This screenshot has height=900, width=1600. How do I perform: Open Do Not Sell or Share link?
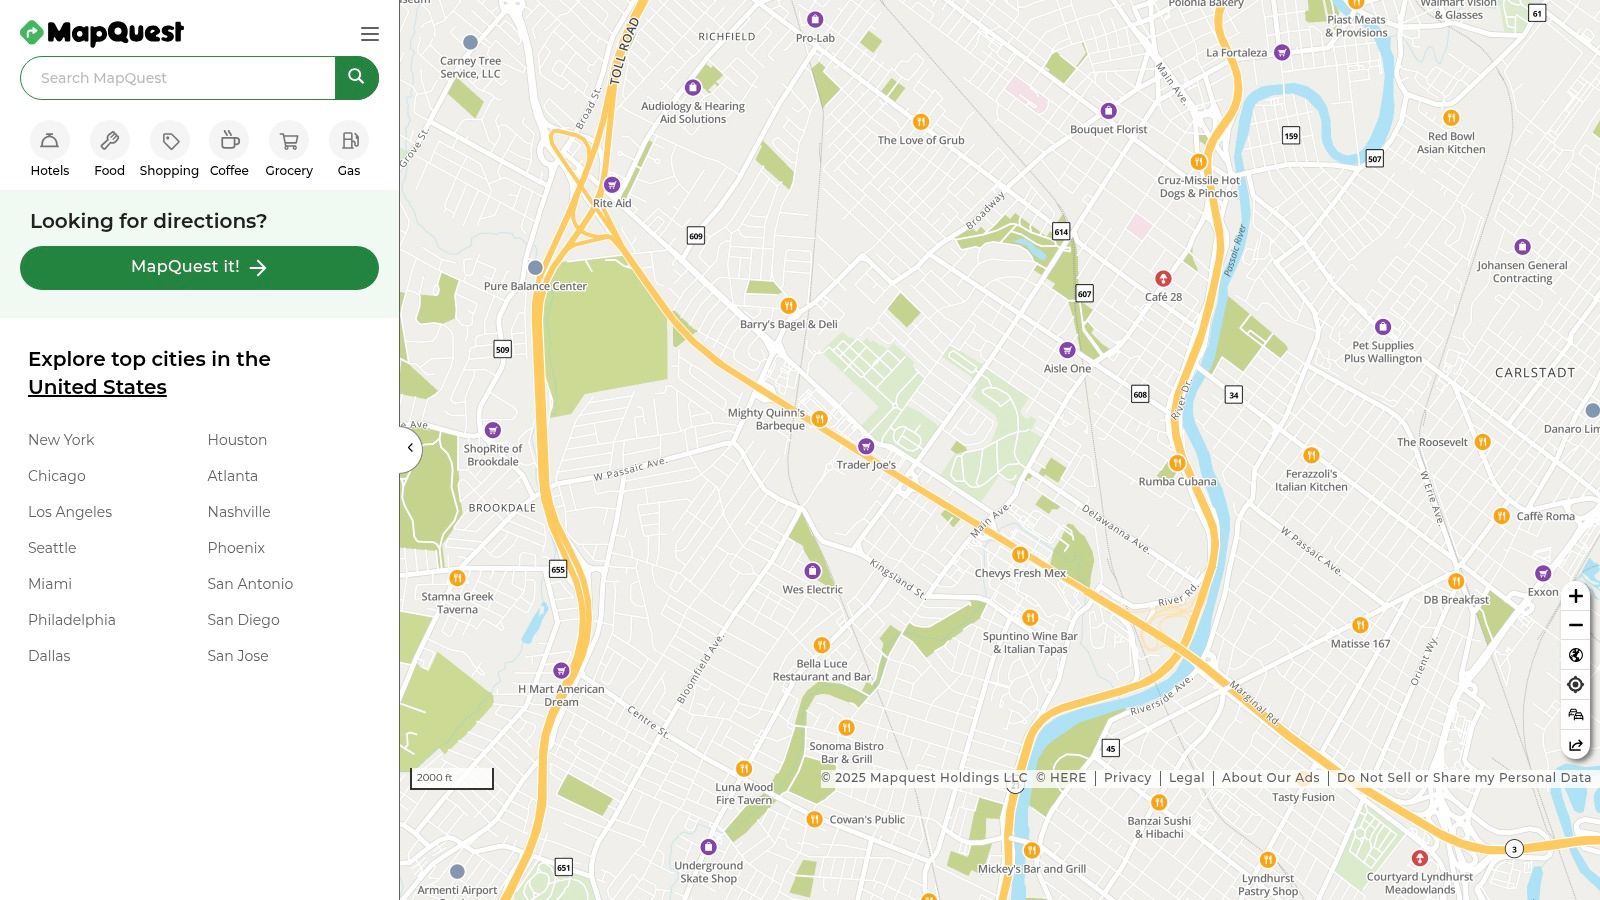pyautogui.click(x=1464, y=778)
